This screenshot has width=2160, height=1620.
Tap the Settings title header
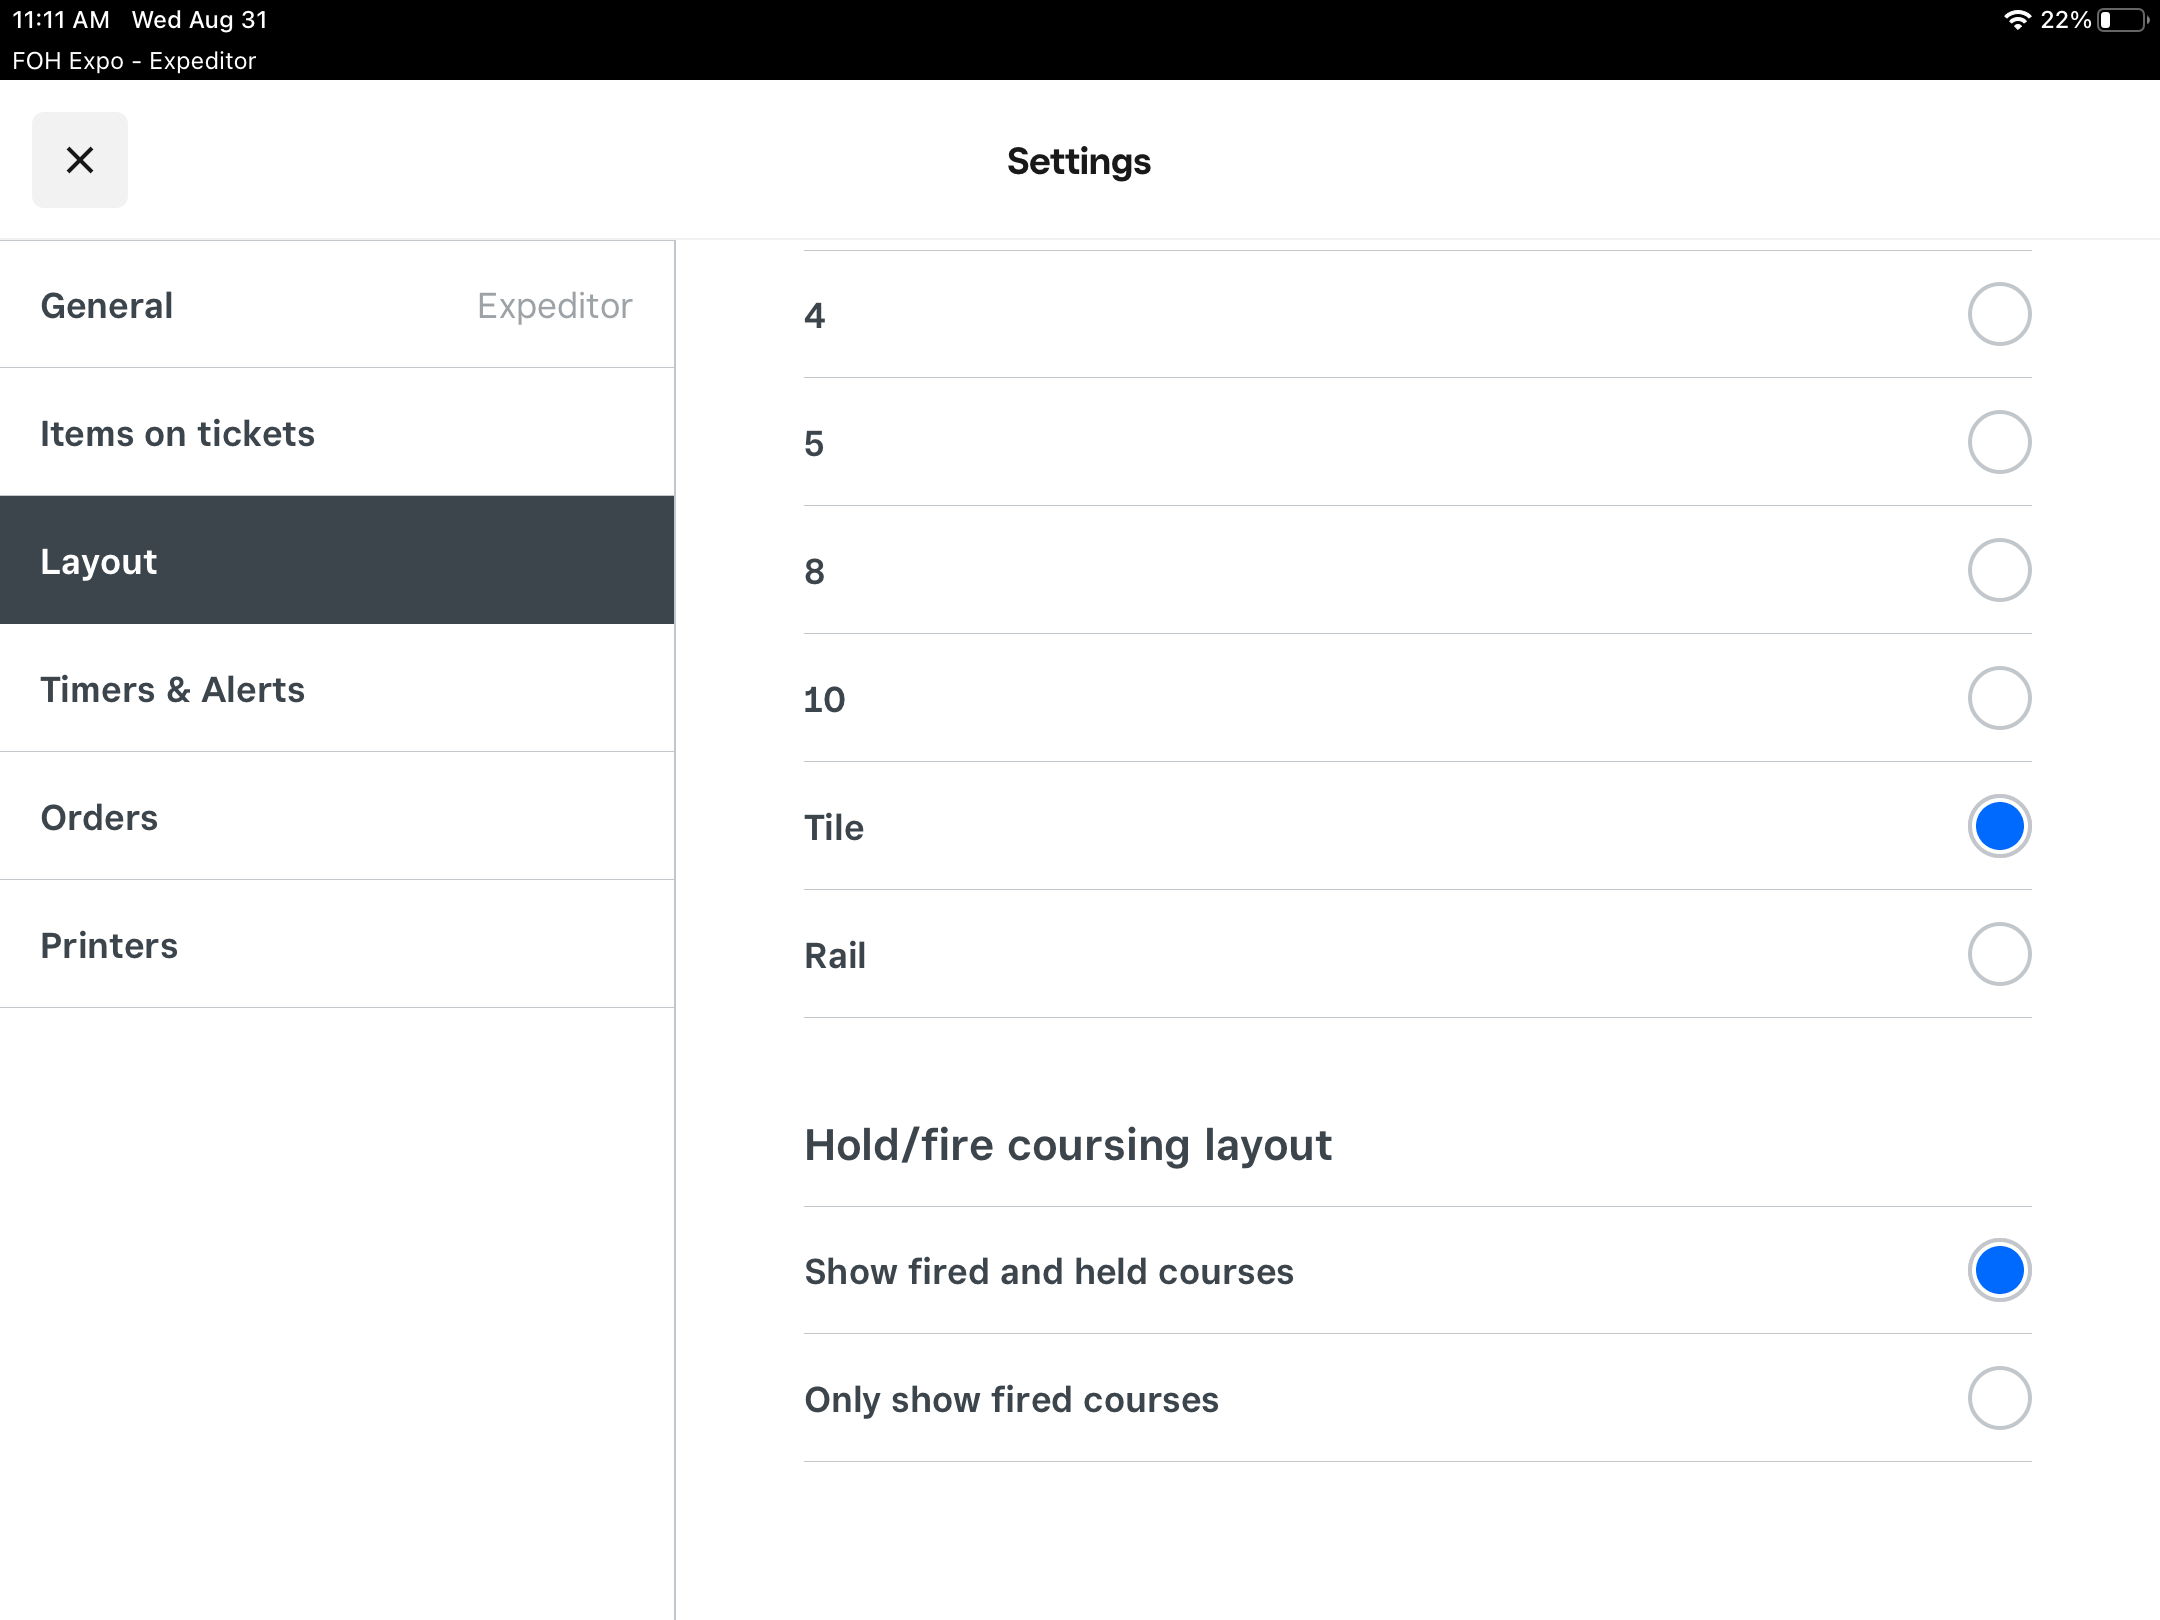pos(1078,161)
